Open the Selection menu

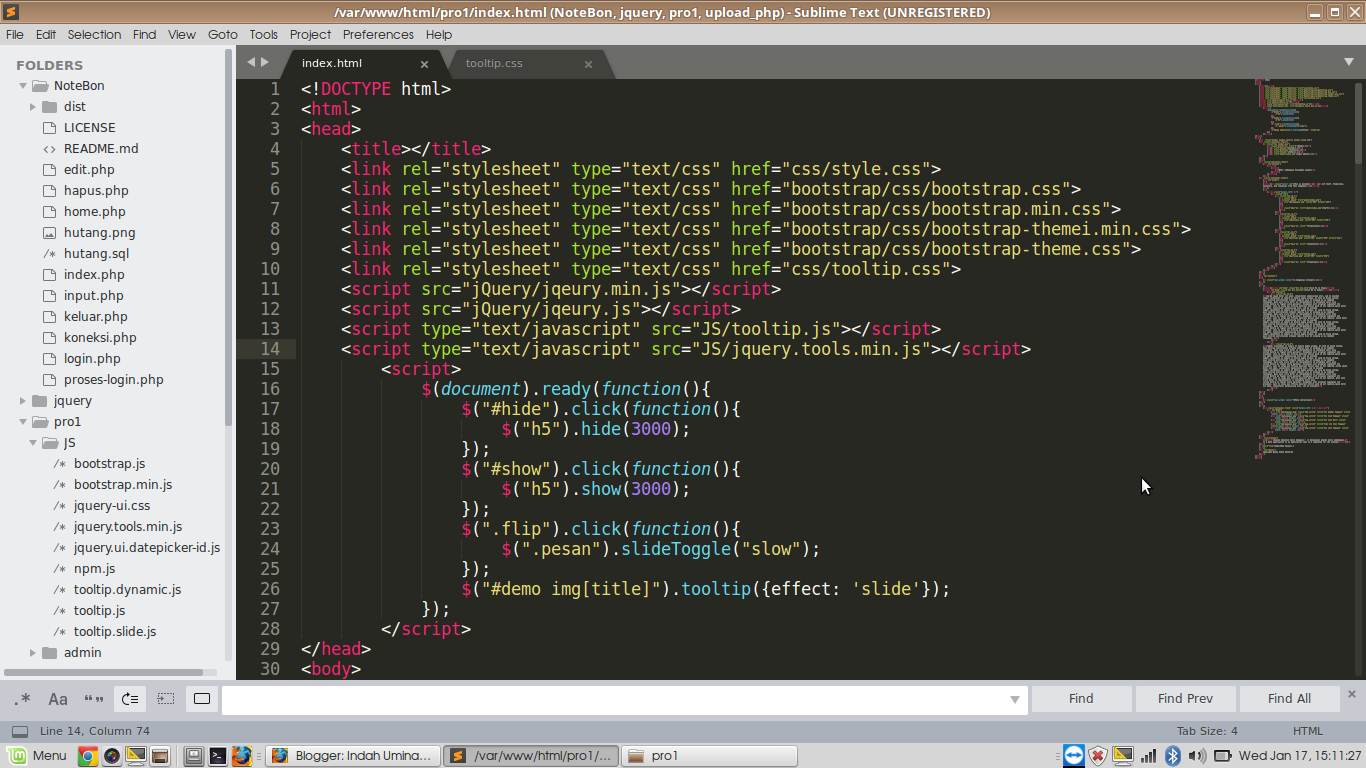(94, 34)
